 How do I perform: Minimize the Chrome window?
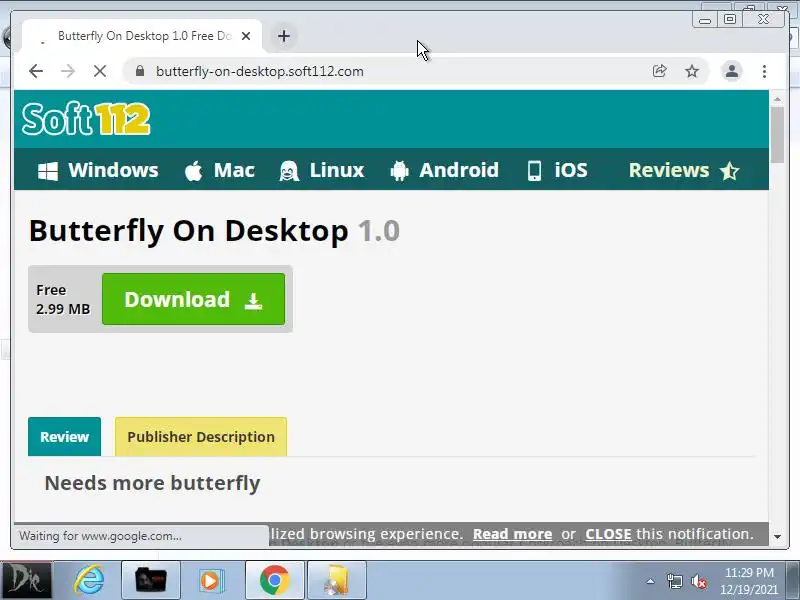point(705,20)
